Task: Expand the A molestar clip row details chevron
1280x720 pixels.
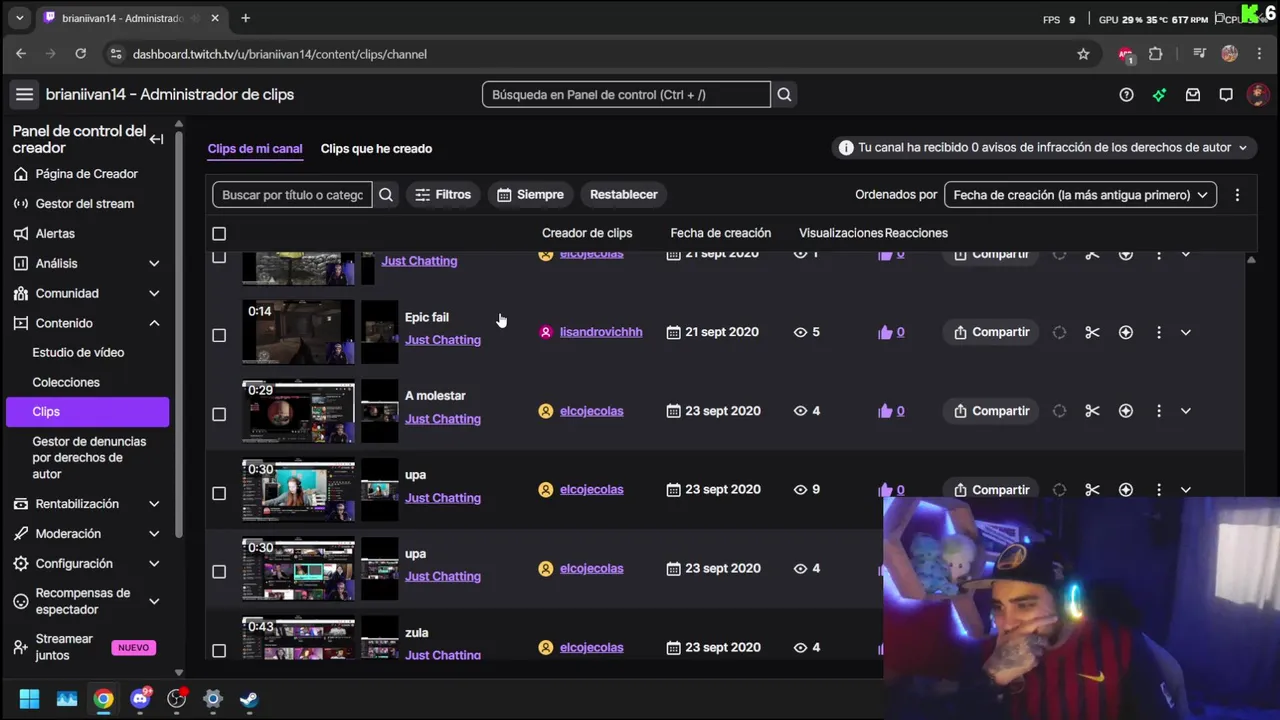Action: tap(1185, 411)
